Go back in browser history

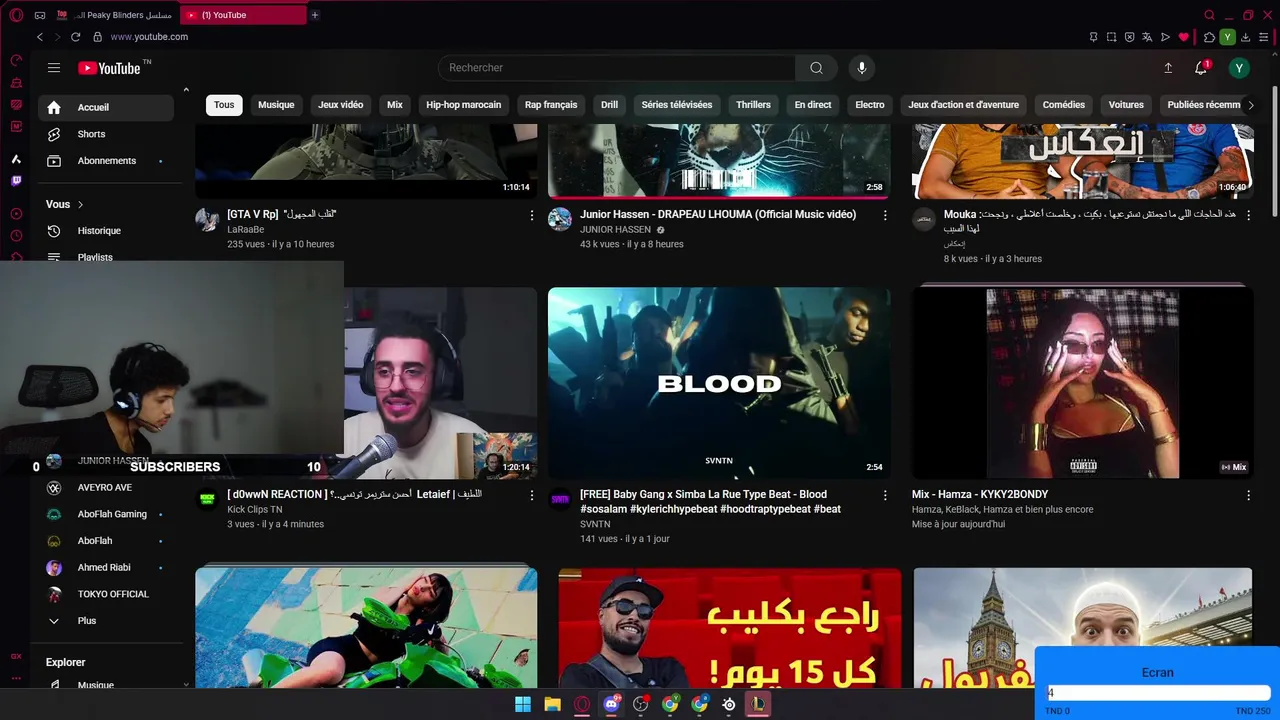[39, 37]
